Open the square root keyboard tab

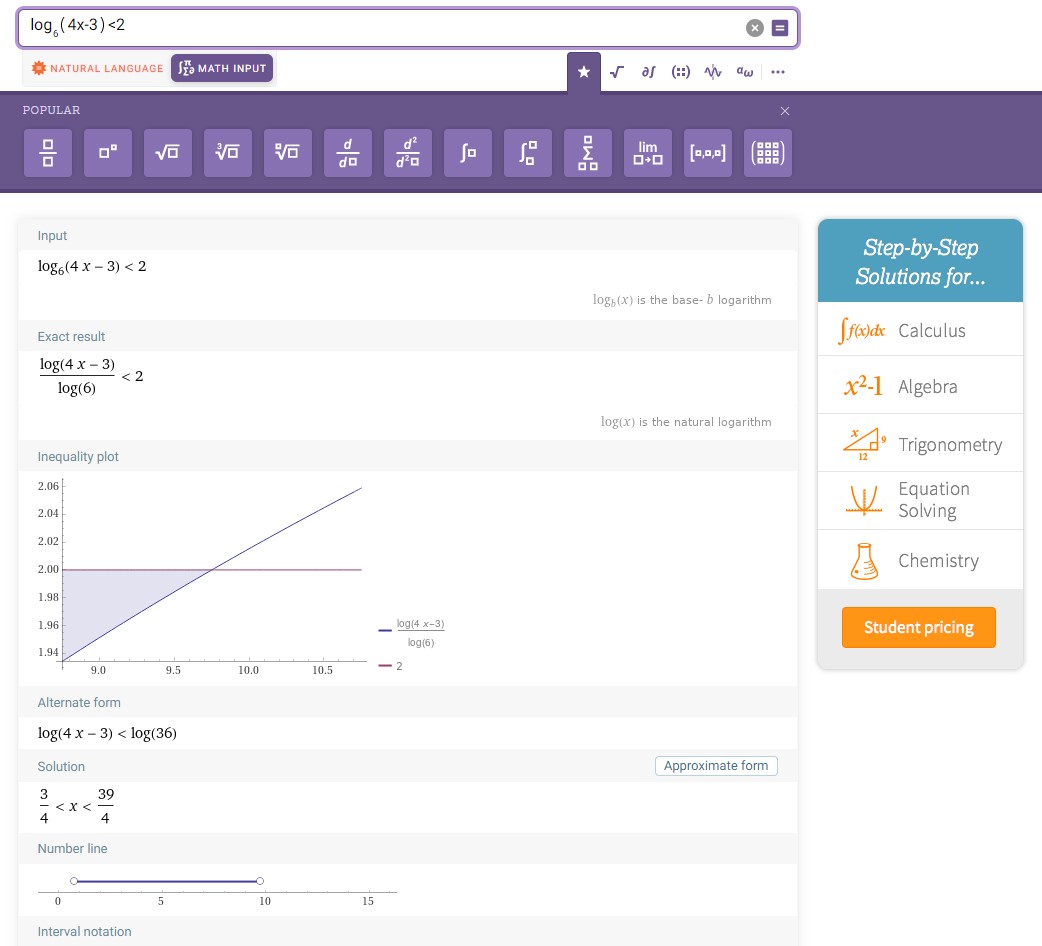coord(617,72)
